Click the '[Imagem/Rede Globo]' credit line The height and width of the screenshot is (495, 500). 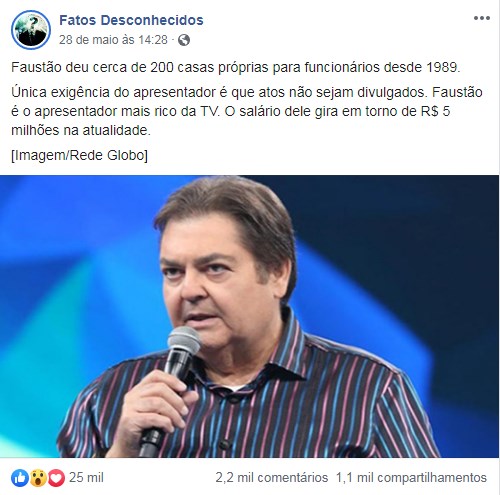pos(79,155)
